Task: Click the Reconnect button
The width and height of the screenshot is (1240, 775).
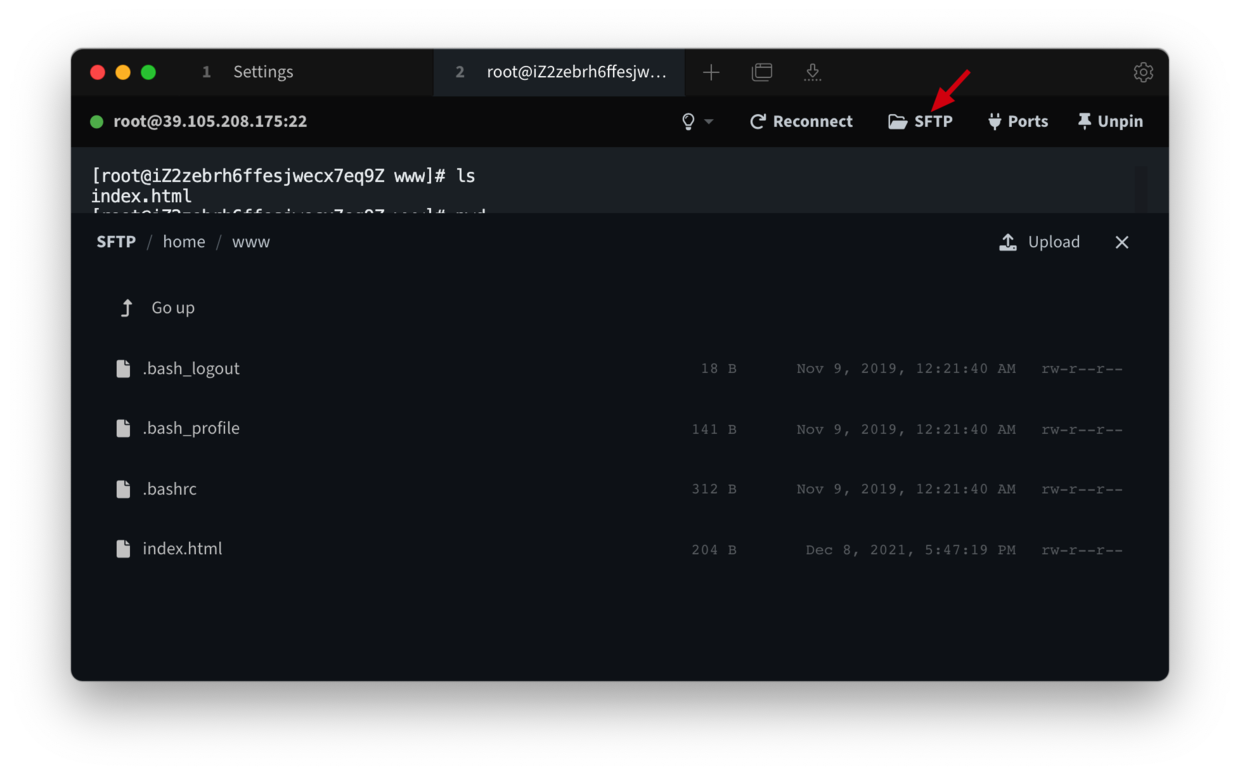Action: (x=801, y=121)
